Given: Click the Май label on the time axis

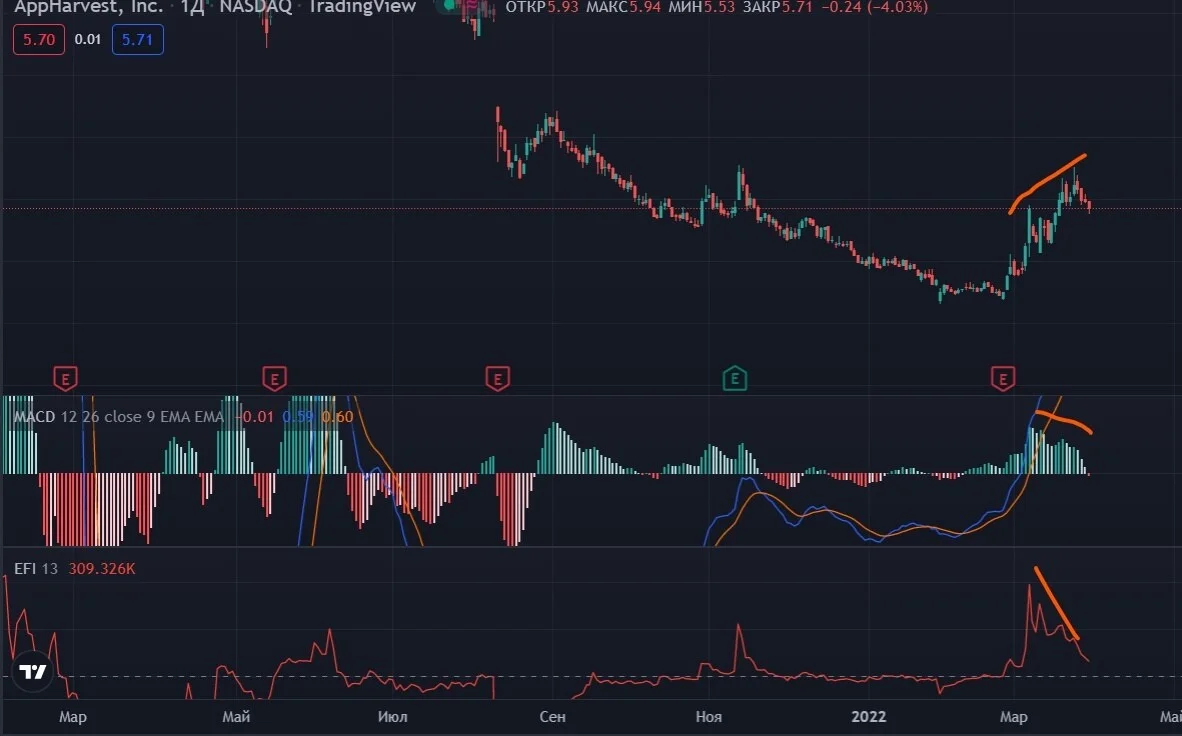Looking at the screenshot, I should pyautogui.click(x=237, y=716).
